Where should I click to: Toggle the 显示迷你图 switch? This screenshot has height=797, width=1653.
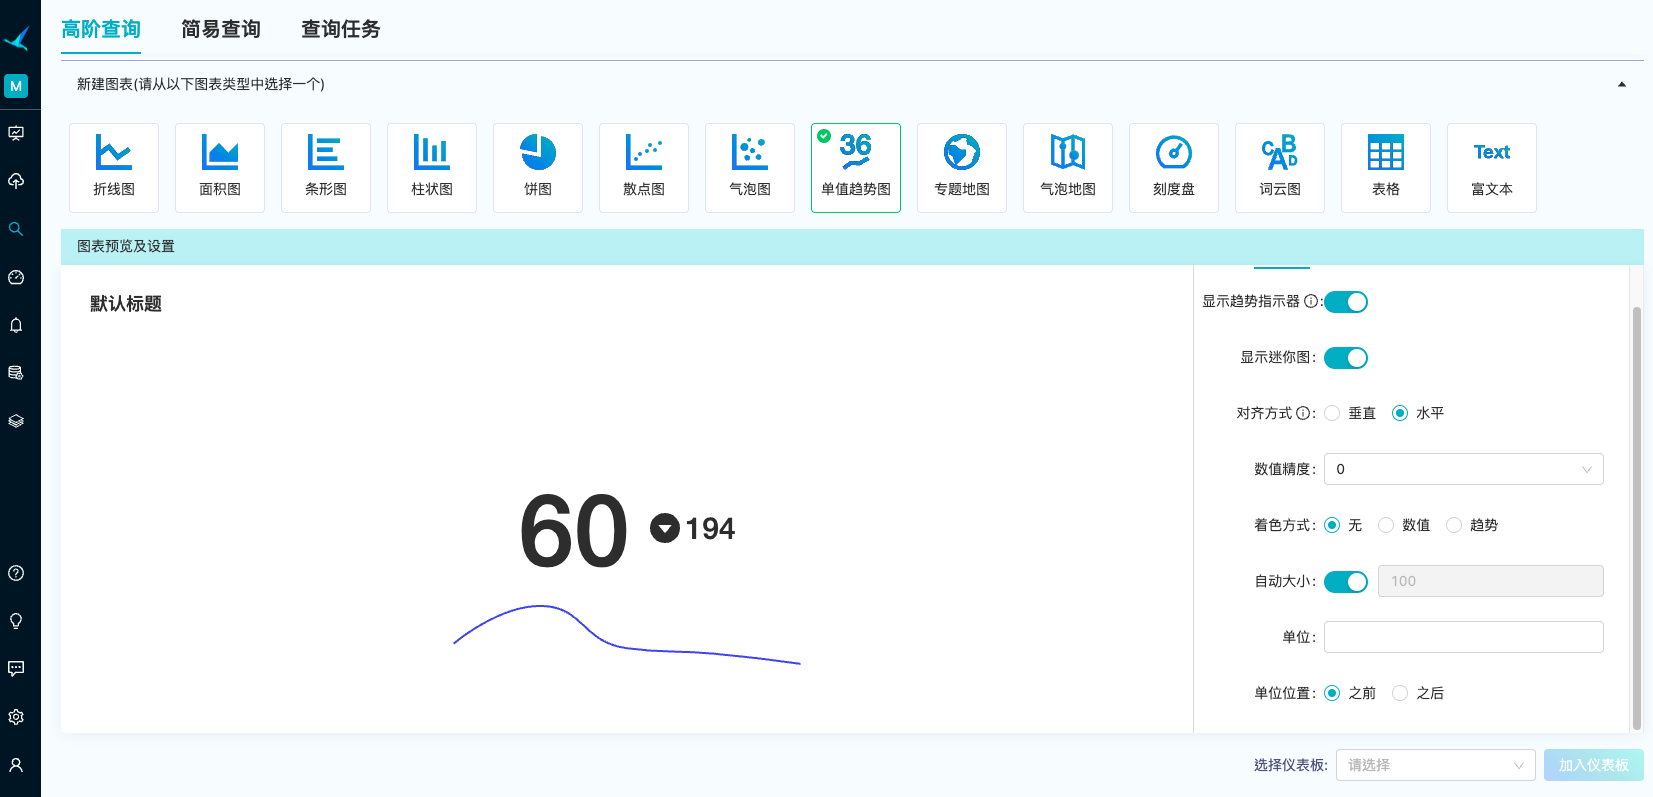pyautogui.click(x=1346, y=358)
